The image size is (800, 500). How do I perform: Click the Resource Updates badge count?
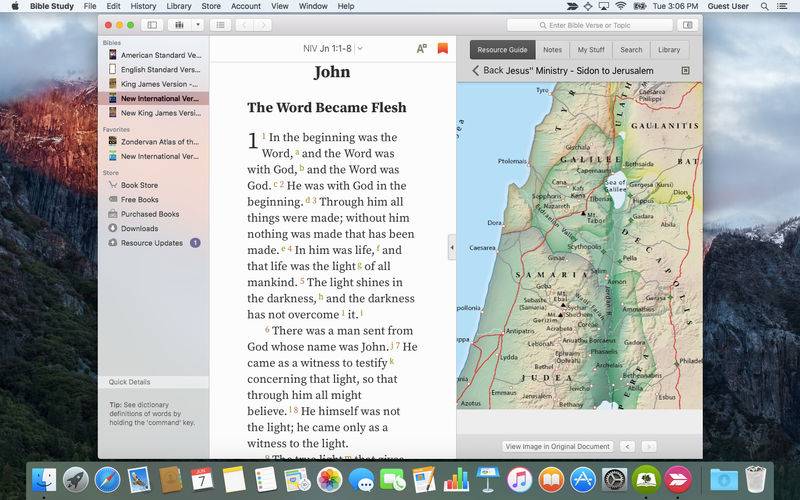pyautogui.click(x=195, y=243)
